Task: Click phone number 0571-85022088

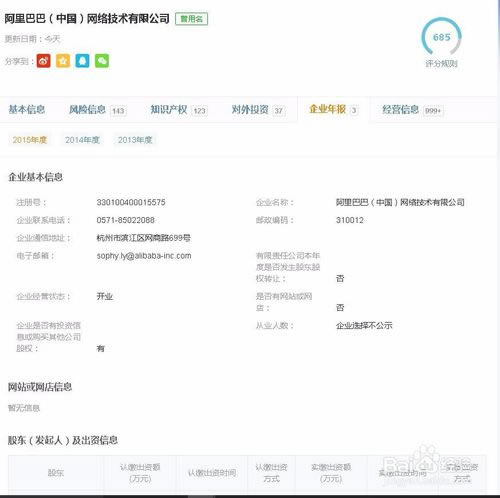Action: click(x=126, y=220)
